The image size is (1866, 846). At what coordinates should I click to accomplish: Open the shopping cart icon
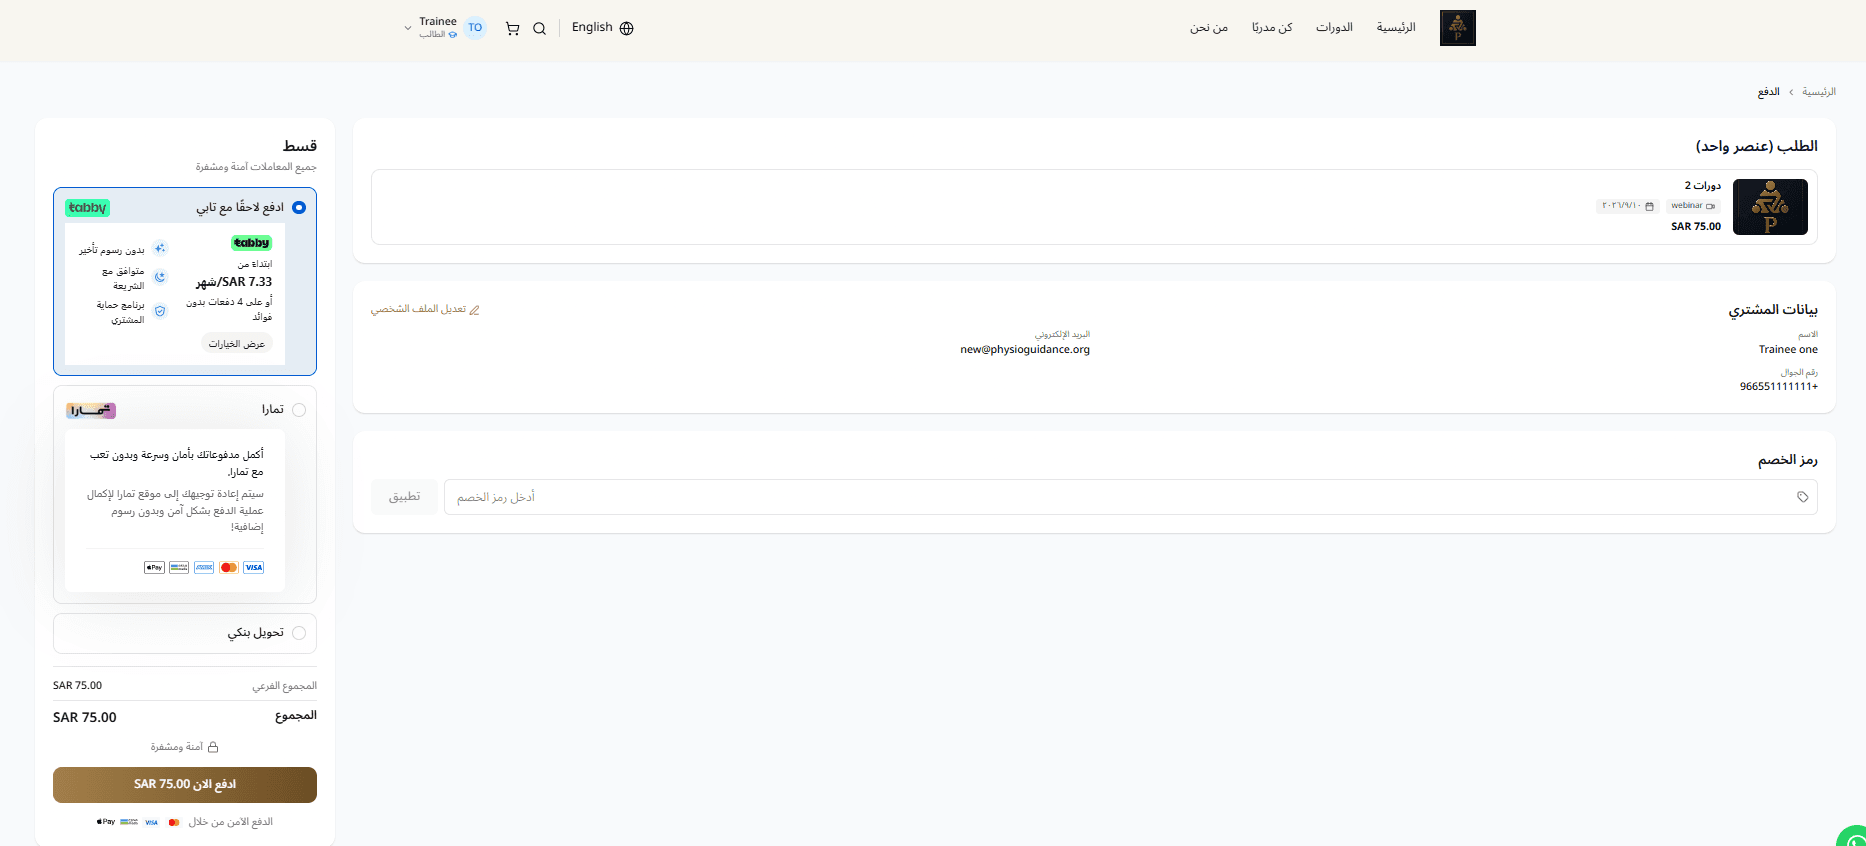(x=513, y=29)
